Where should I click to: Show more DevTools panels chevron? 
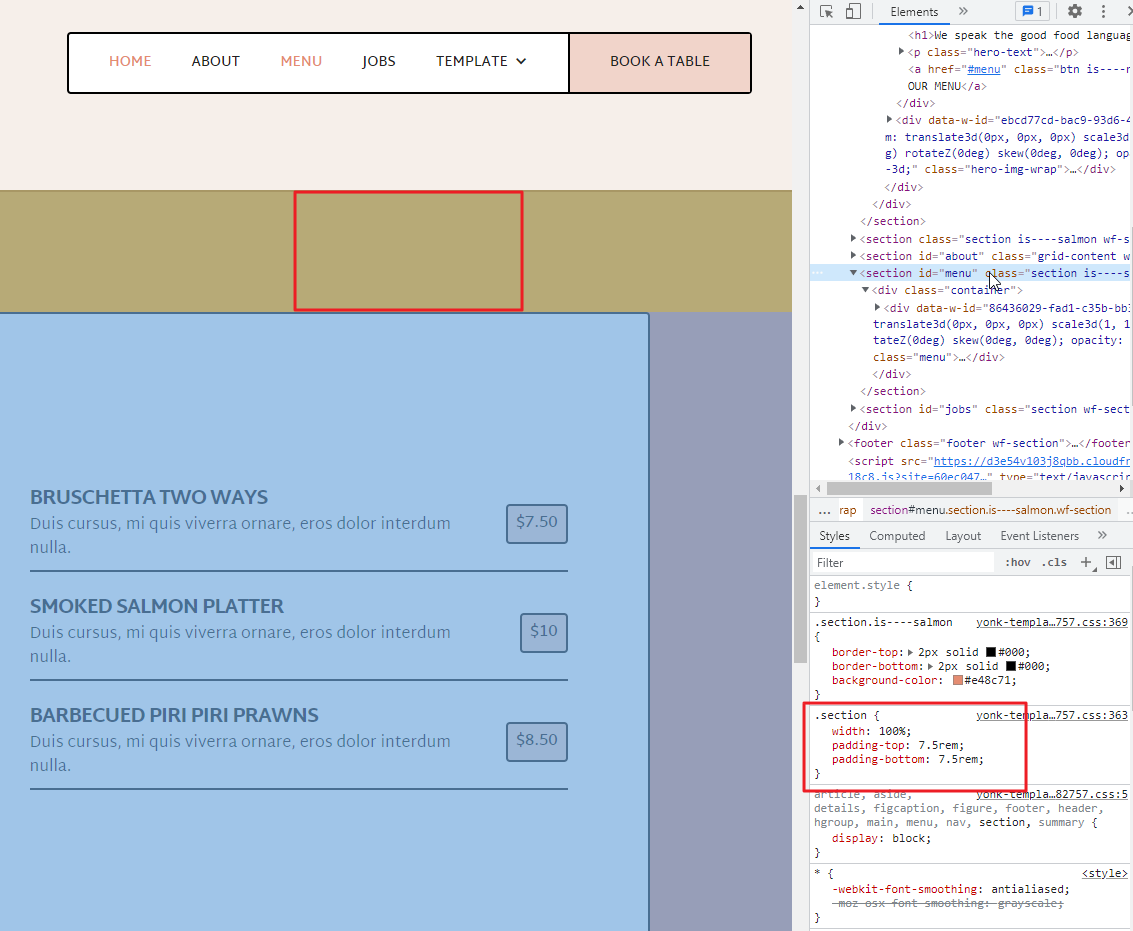pyautogui.click(x=963, y=12)
